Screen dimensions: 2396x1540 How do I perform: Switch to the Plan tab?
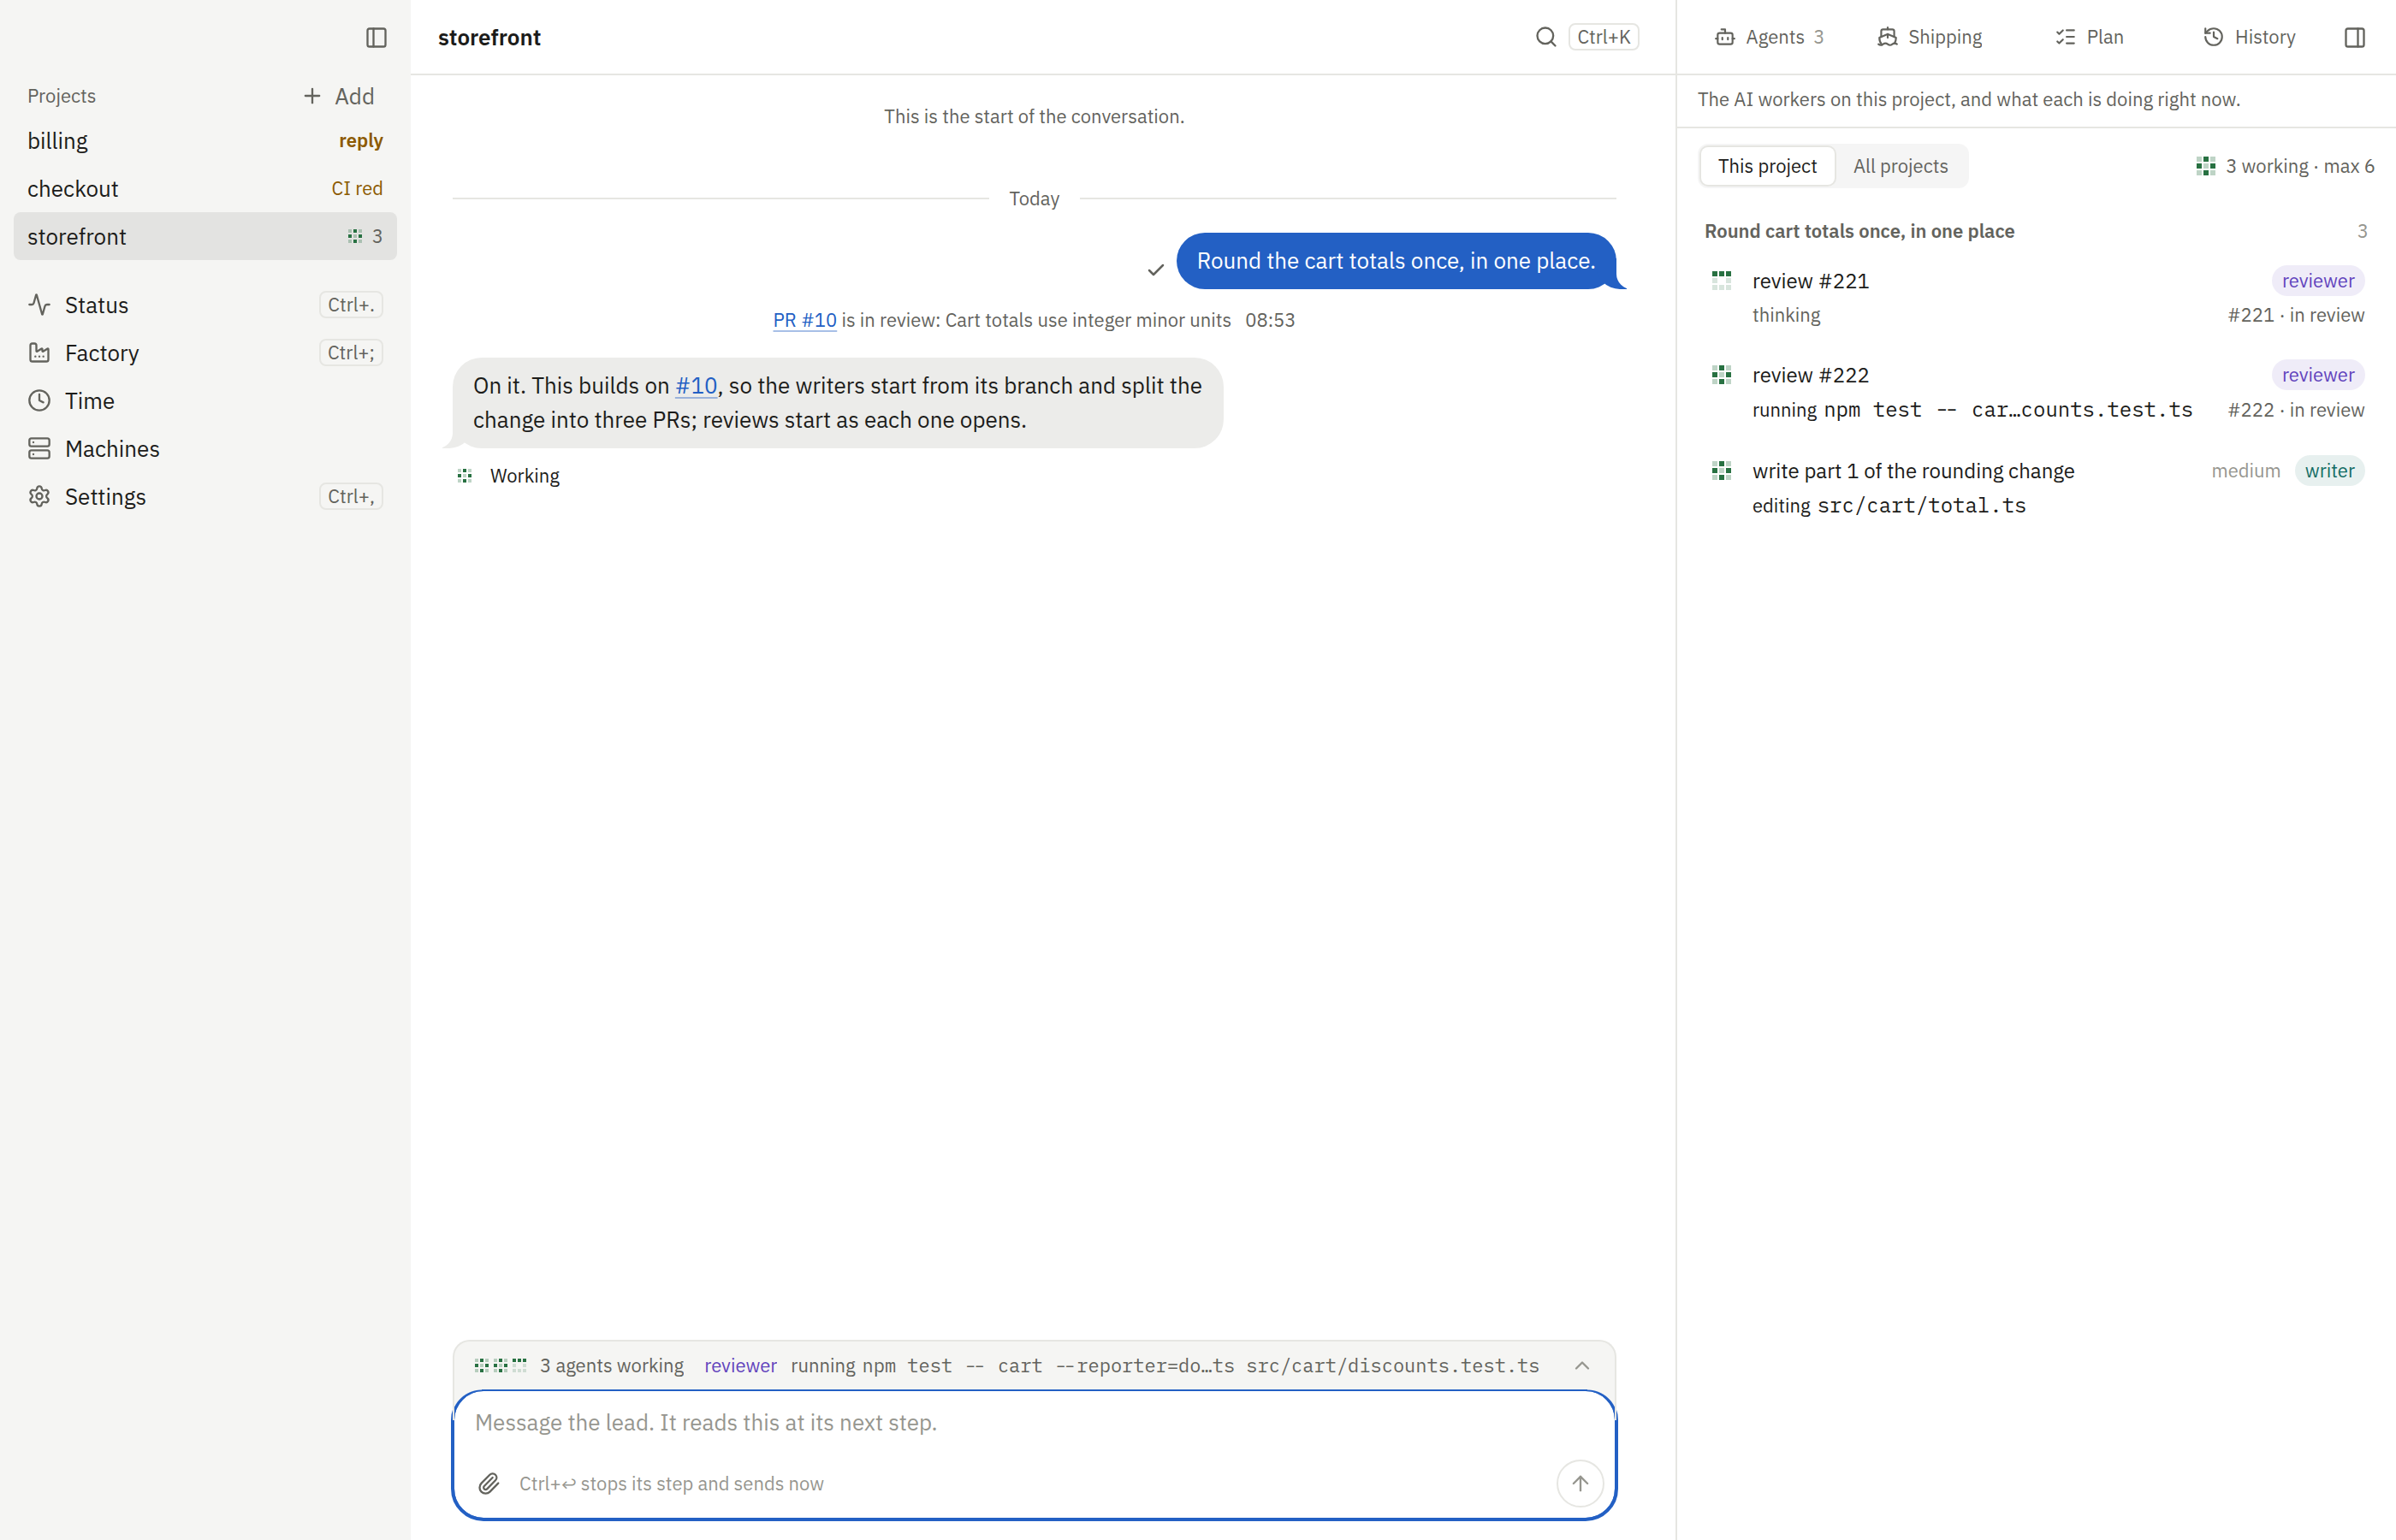[x=2089, y=37]
